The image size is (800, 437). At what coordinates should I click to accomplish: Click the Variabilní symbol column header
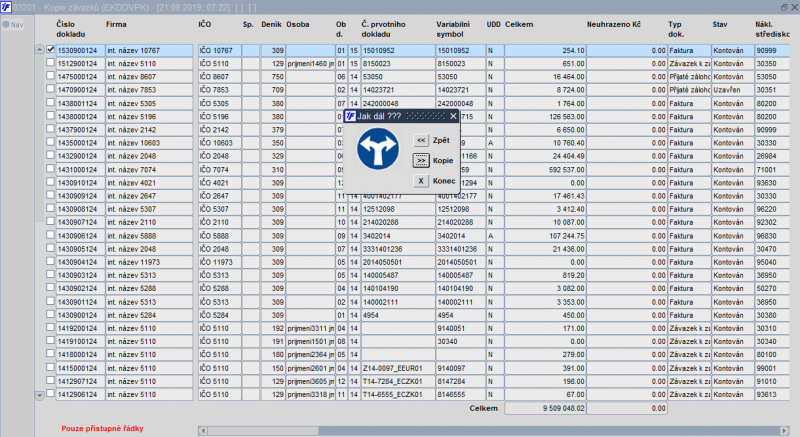pyautogui.click(x=453, y=29)
